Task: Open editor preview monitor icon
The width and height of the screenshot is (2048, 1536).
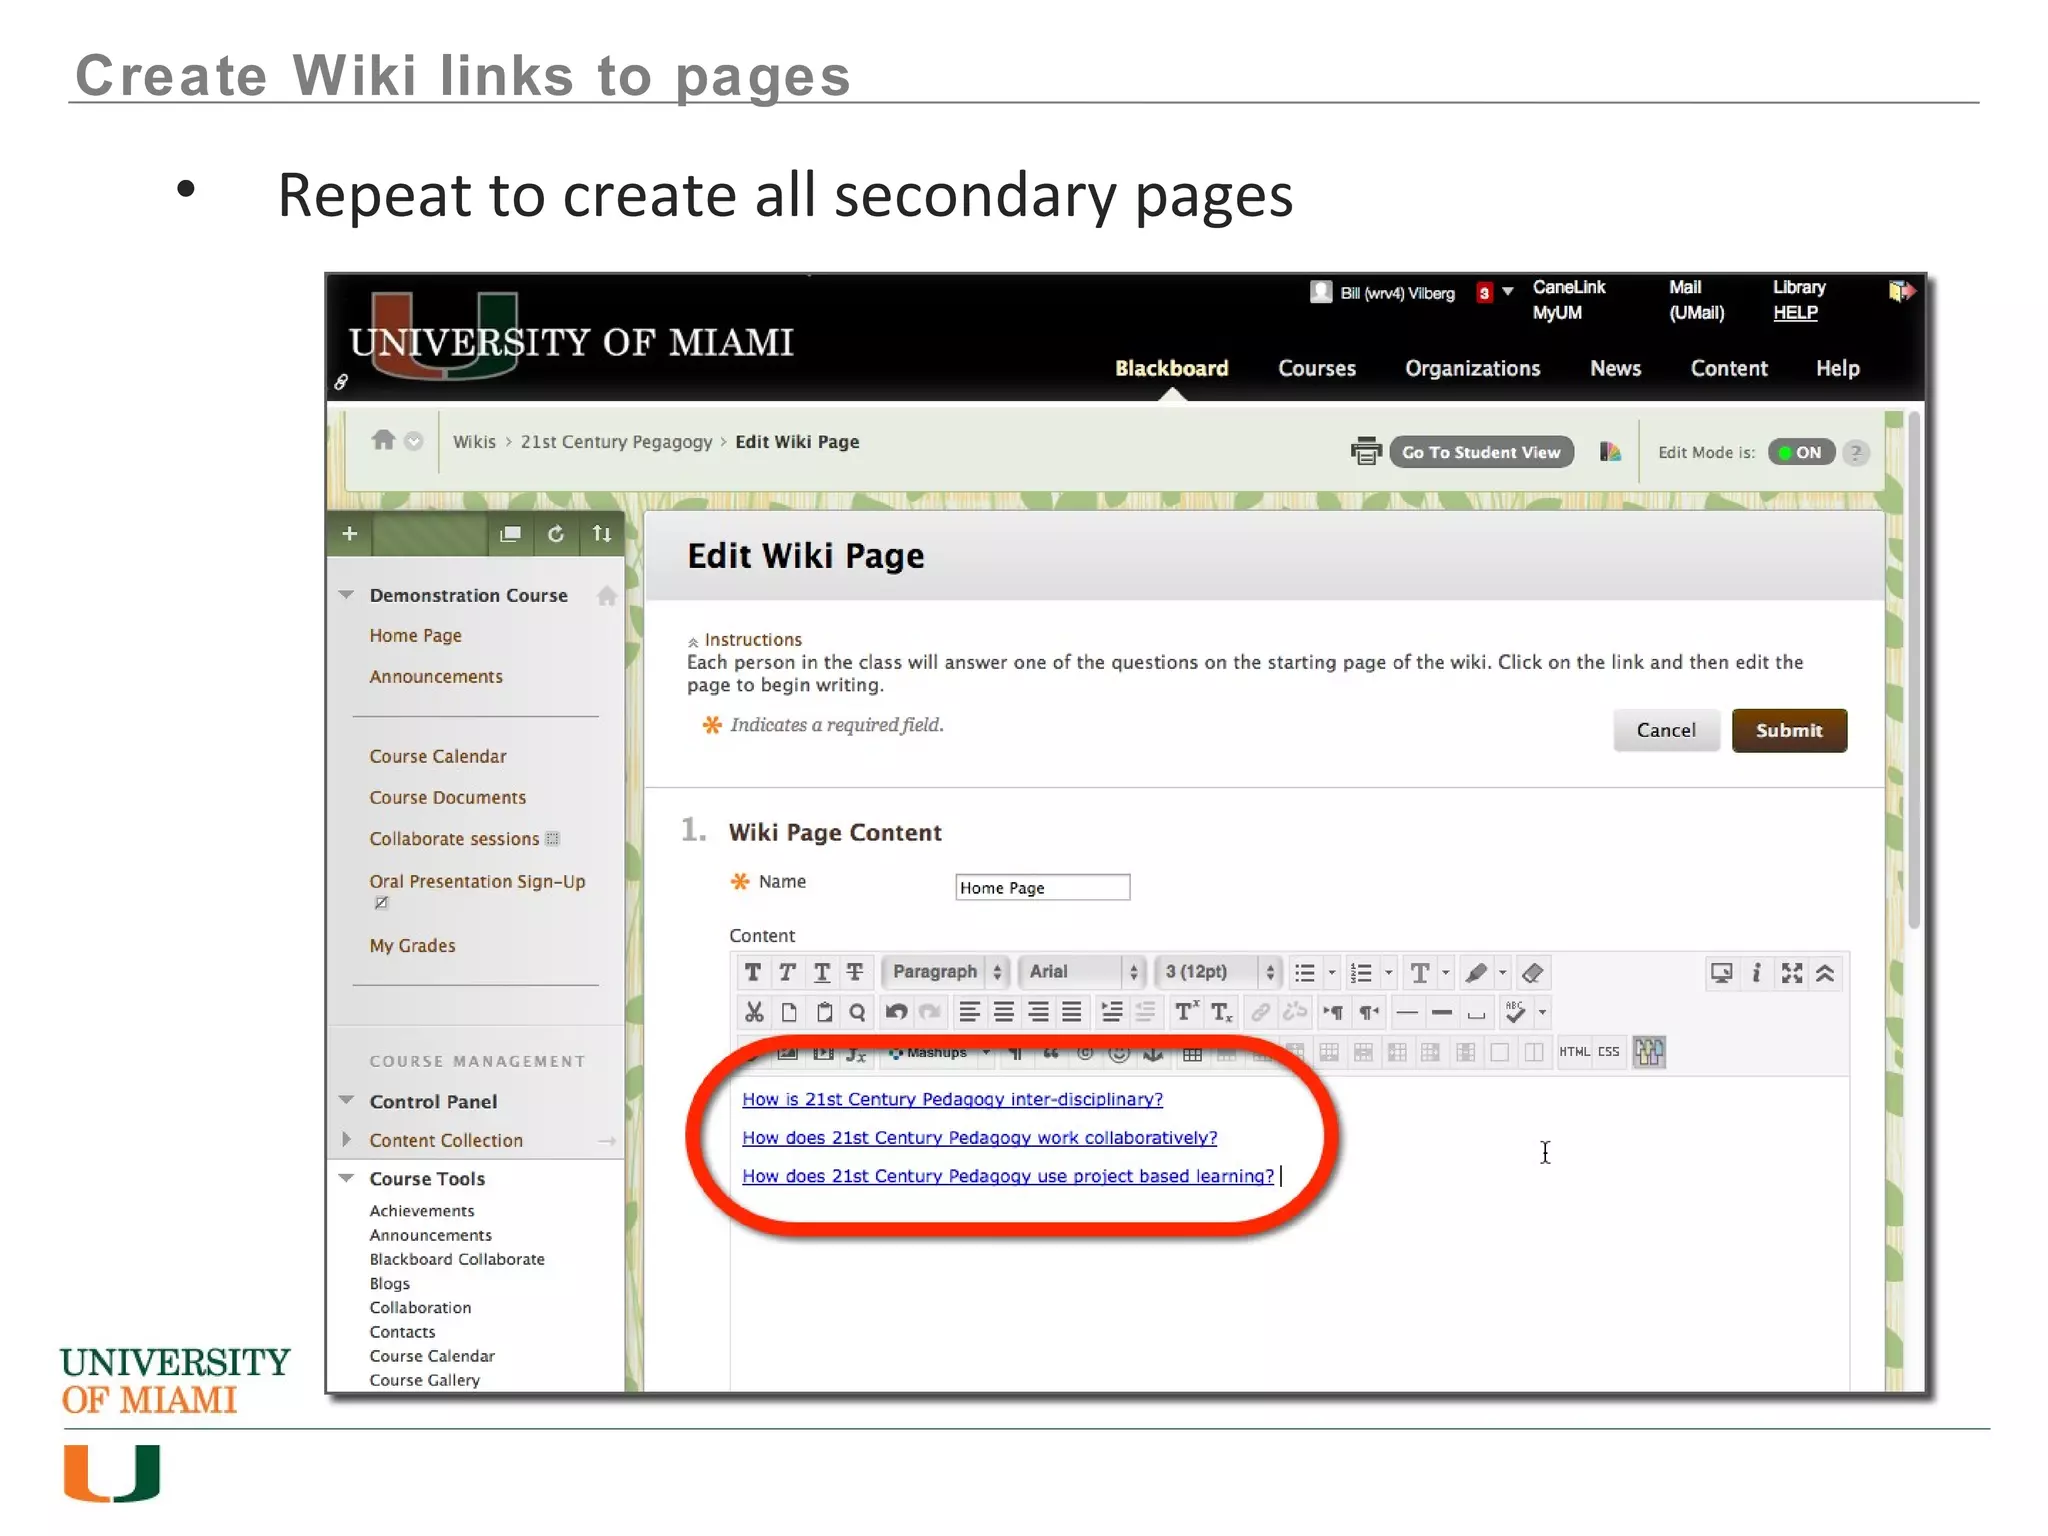Action: [x=1721, y=973]
